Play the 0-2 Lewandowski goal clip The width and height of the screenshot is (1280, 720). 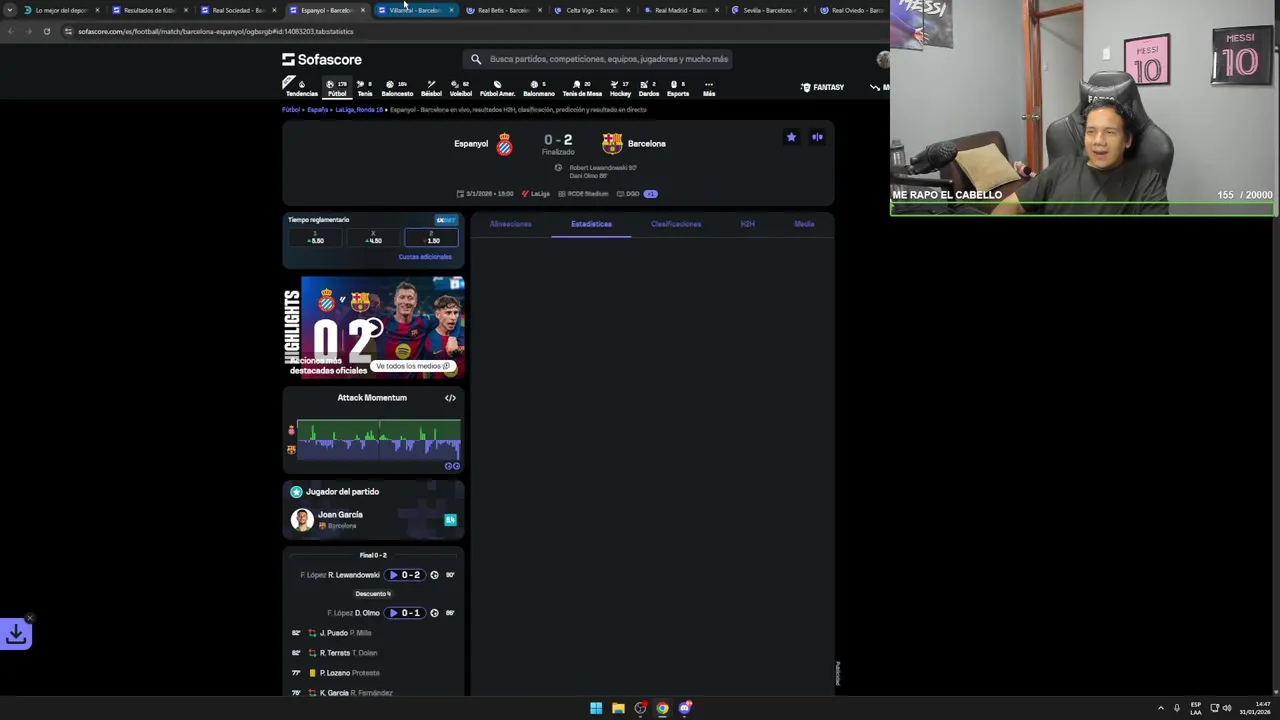(407, 575)
